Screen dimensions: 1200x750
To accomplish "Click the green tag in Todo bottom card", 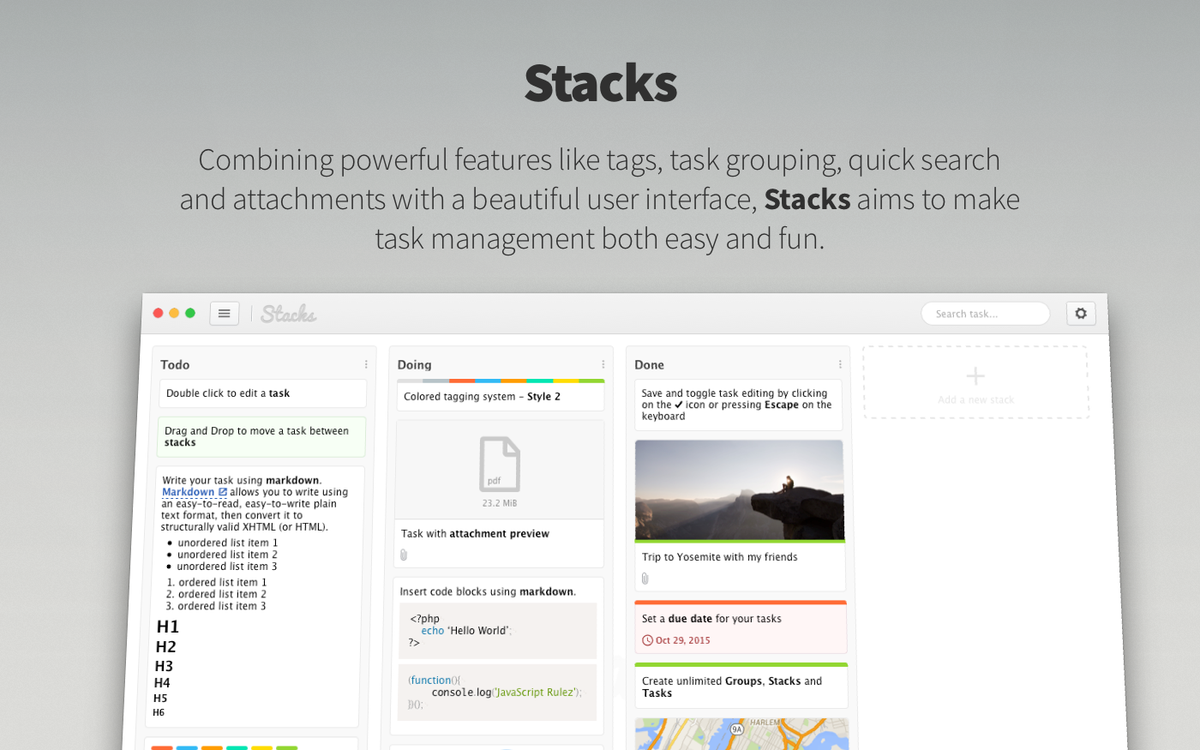I will coord(286,747).
